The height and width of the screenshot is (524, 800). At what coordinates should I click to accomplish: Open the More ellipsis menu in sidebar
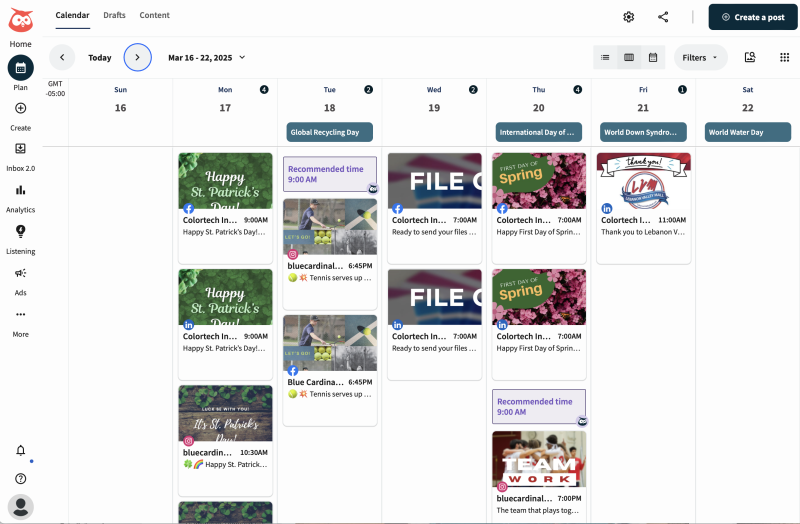click(20, 314)
